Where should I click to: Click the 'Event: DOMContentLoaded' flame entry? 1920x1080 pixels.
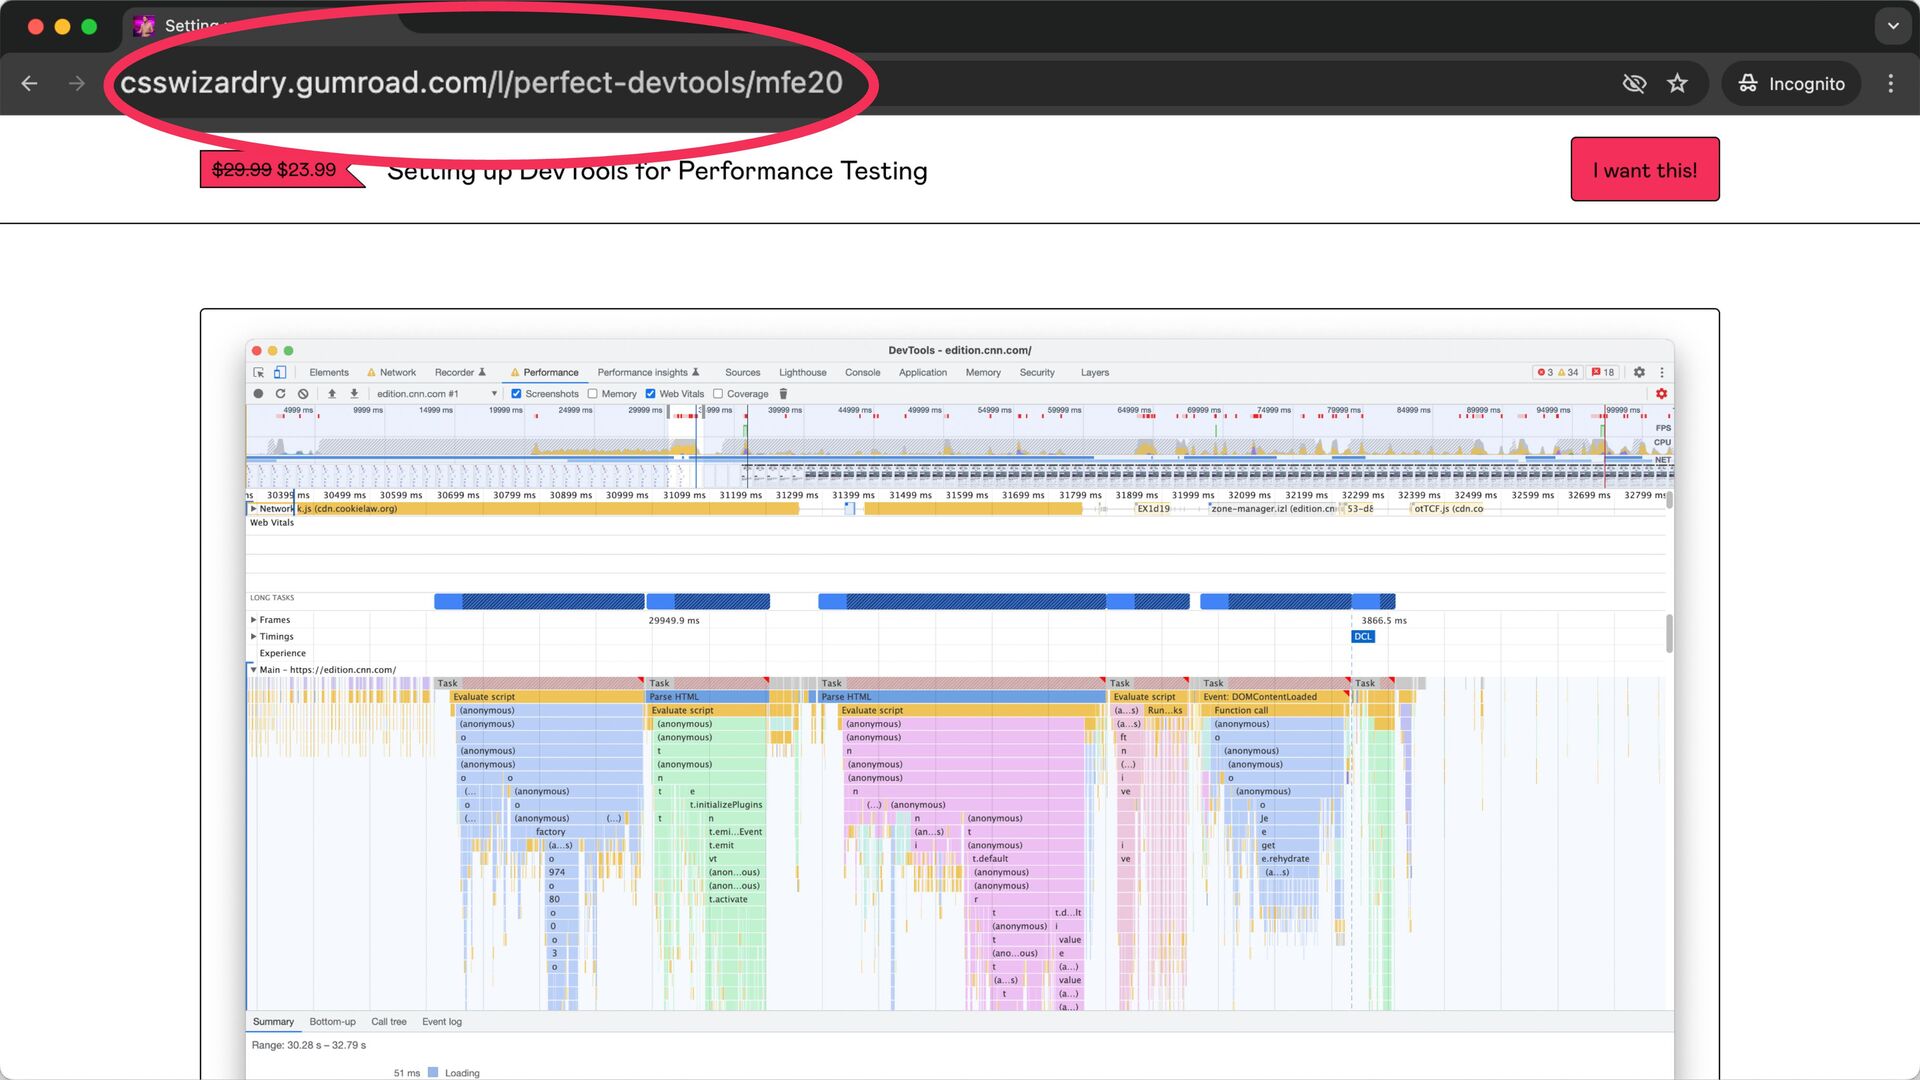click(1273, 697)
